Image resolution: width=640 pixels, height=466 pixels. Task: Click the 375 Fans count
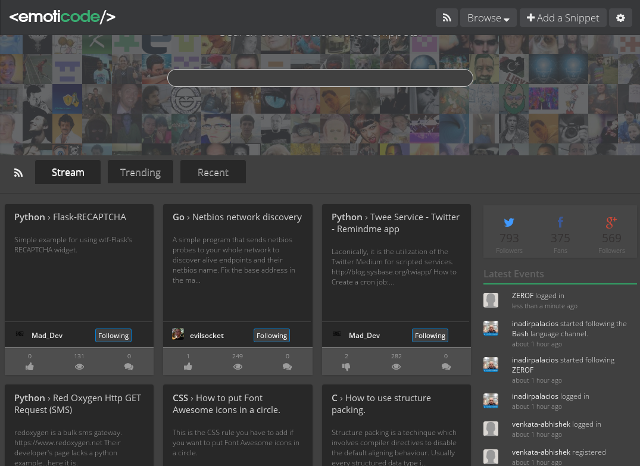560,238
